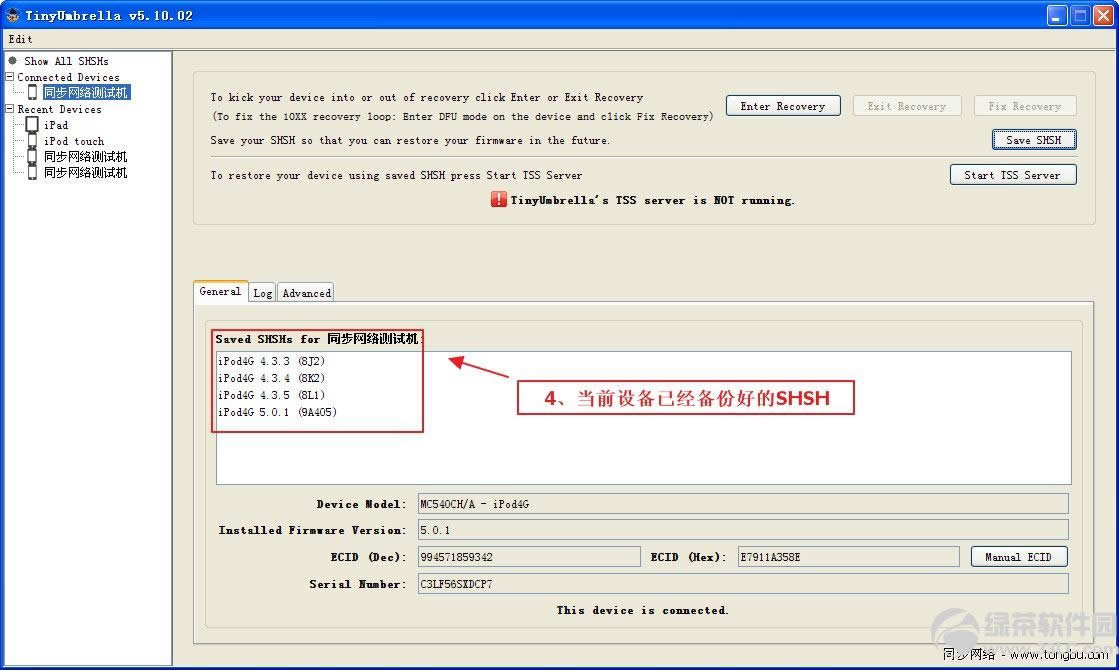Select the General tab

(220, 291)
